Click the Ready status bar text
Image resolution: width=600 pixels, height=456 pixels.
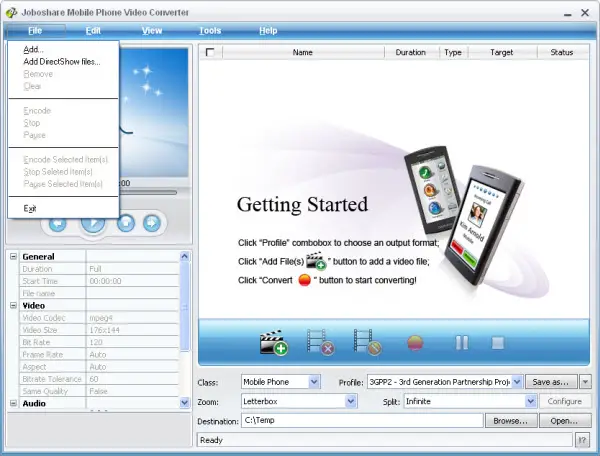pyautogui.click(x=211, y=440)
